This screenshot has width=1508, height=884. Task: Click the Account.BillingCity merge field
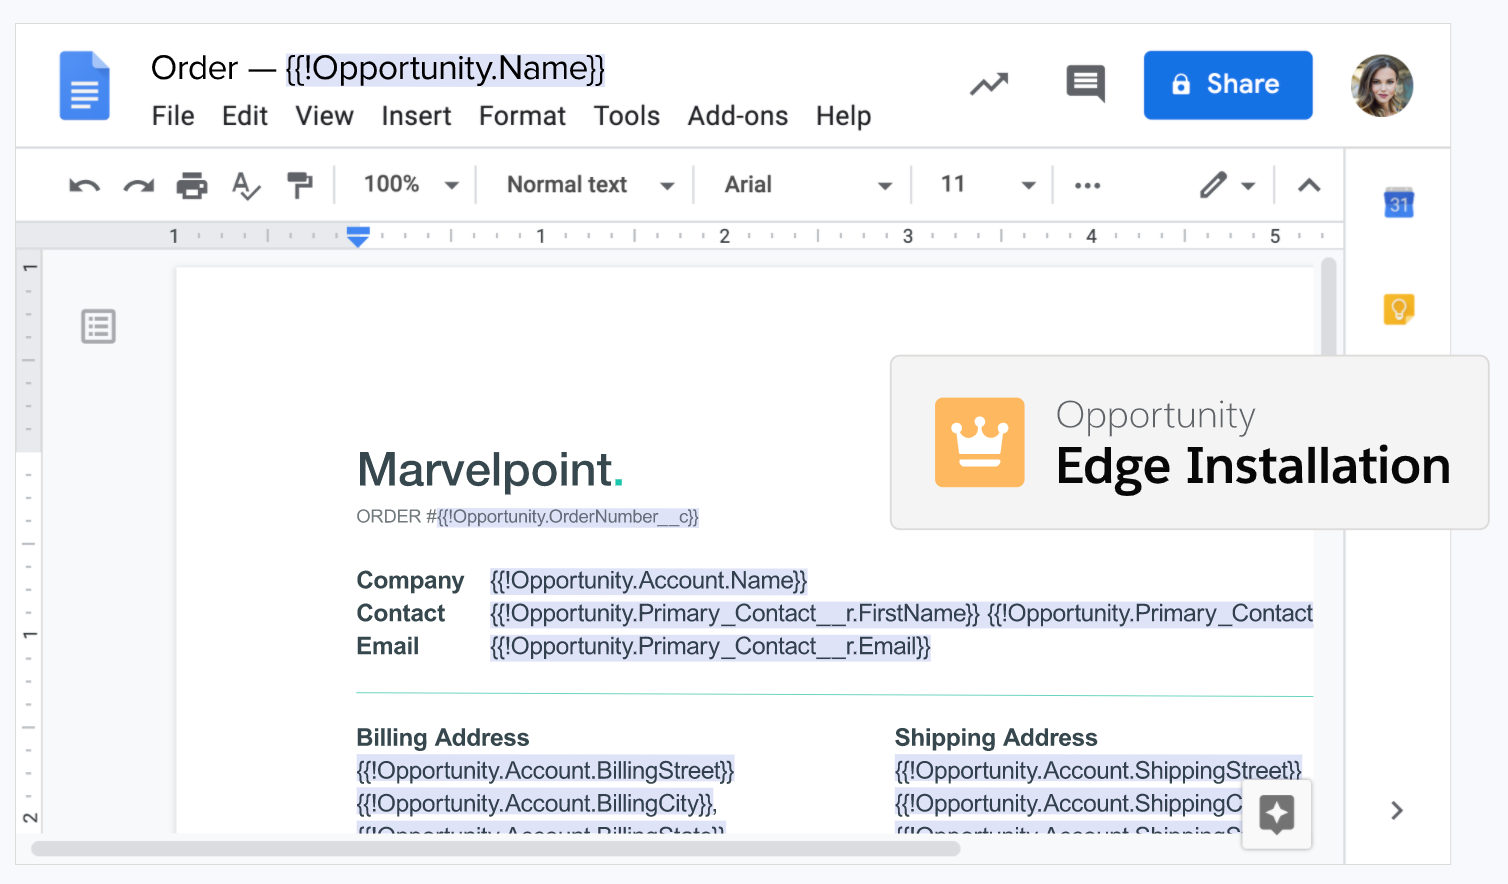[x=537, y=804]
